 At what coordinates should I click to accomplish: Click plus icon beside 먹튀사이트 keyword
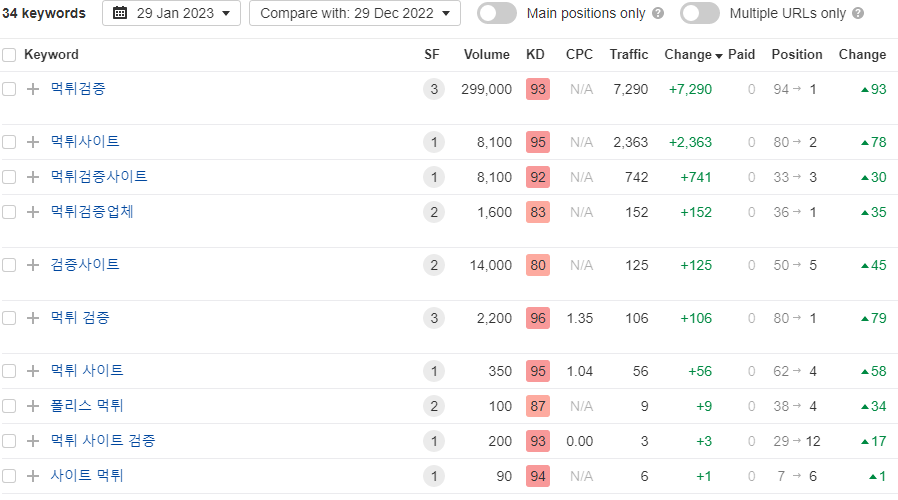point(33,142)
